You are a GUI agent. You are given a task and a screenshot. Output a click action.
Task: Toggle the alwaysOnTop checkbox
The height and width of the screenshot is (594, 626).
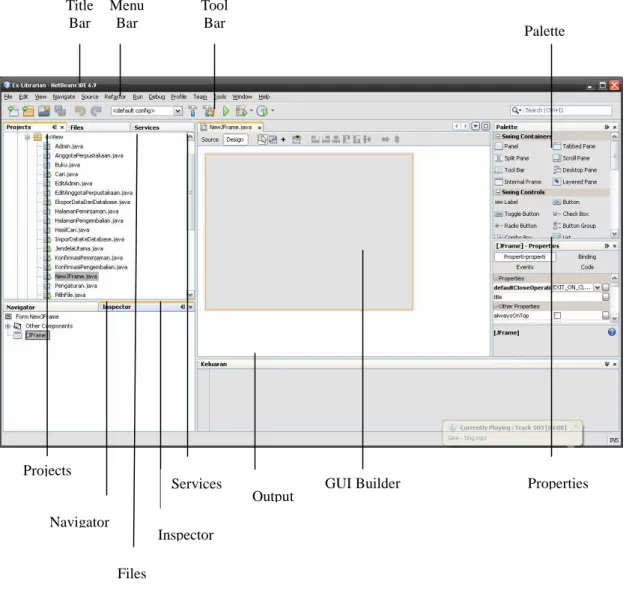point(557,316)
